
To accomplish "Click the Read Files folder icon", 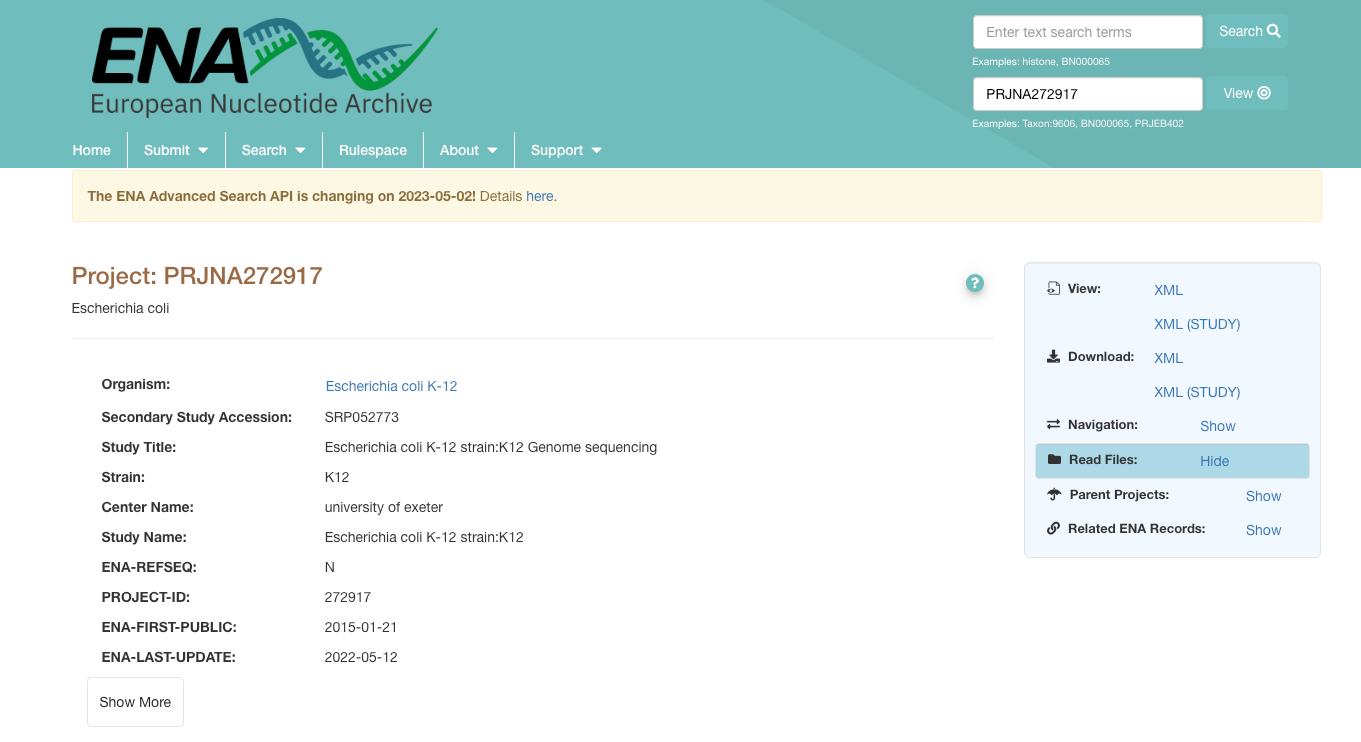I will tap(1054, 460).
